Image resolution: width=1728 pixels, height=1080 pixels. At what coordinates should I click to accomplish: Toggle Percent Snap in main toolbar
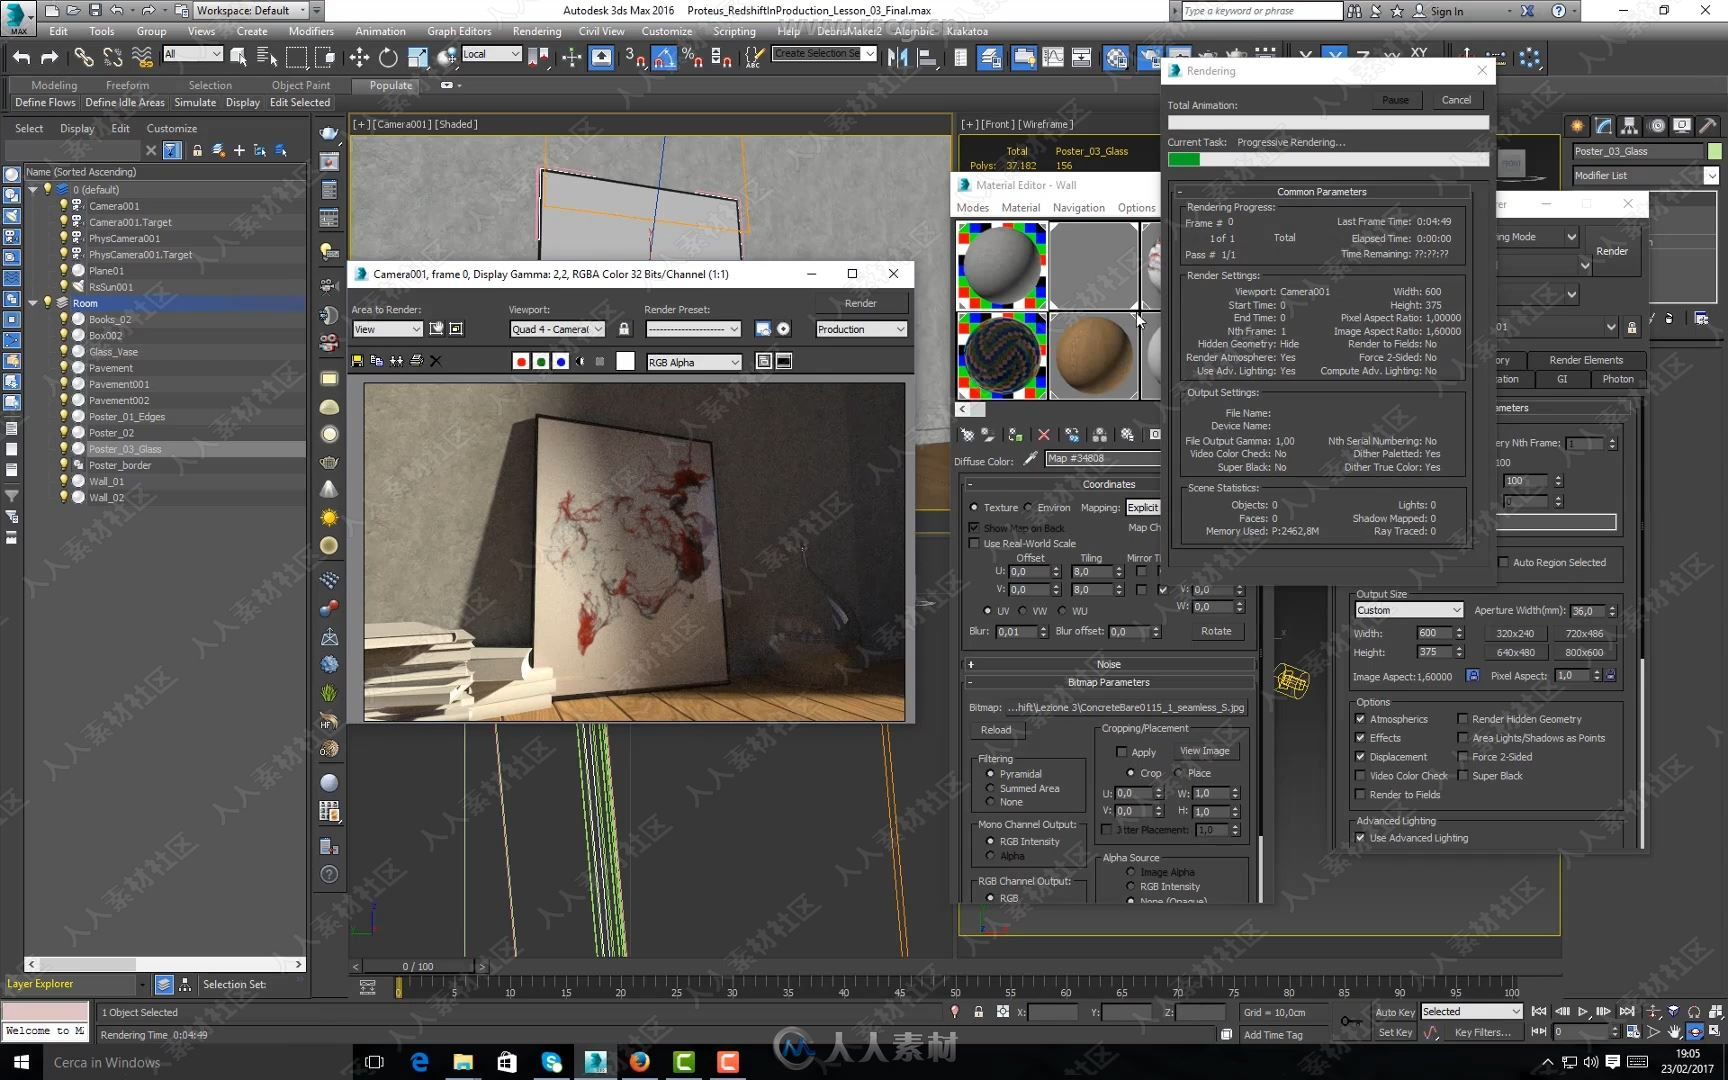click(x=692, y=58)
